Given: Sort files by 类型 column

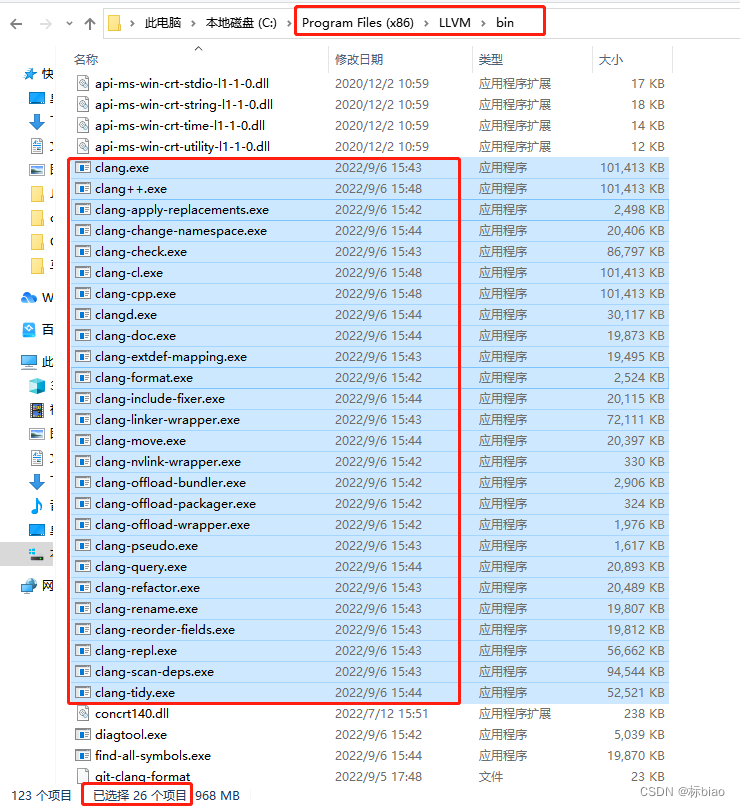Looking at the screenshot, I should coord(490,60).
